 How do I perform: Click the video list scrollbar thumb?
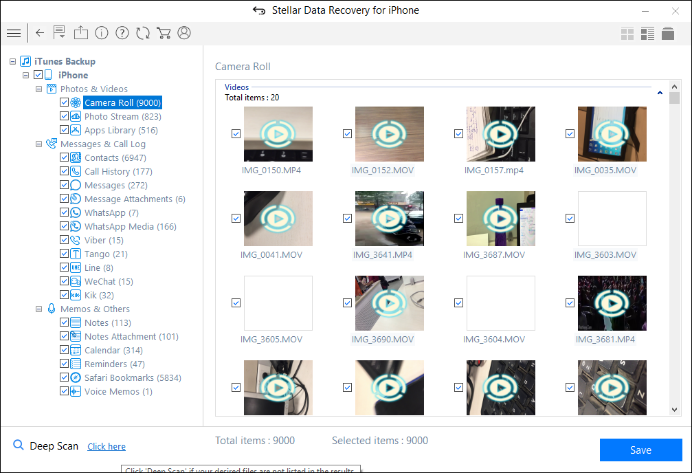click(674, 98)
